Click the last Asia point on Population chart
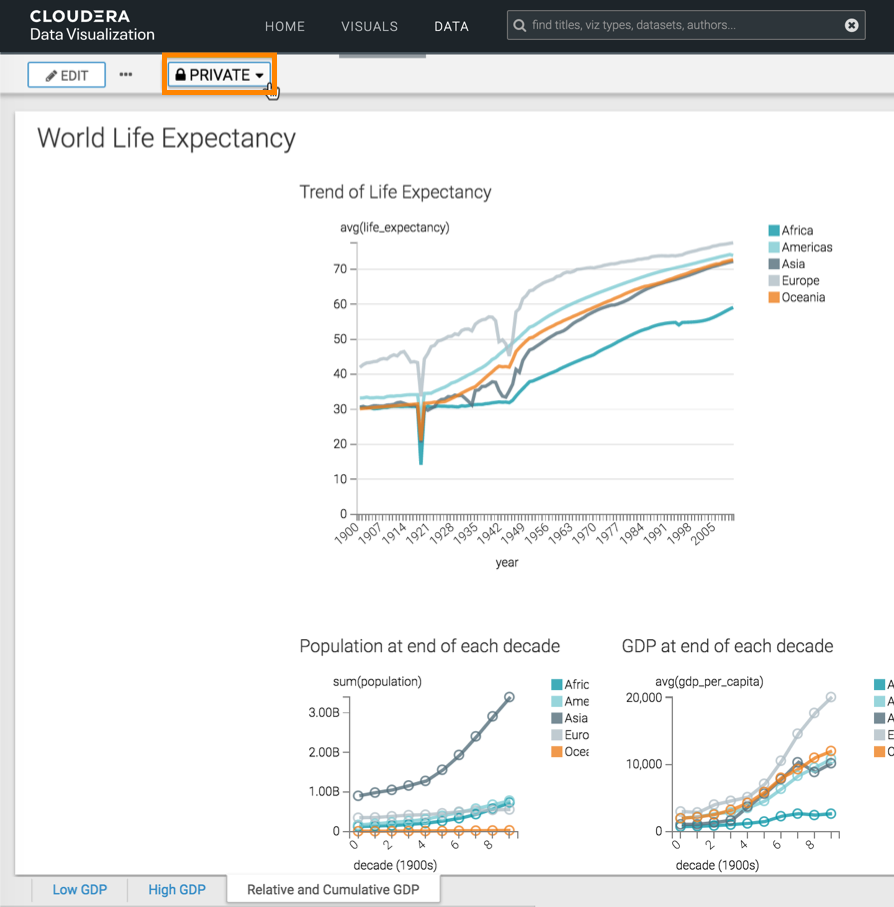Image resolution: width=894 pixels, height=907 pixels. tap(509, 697)
